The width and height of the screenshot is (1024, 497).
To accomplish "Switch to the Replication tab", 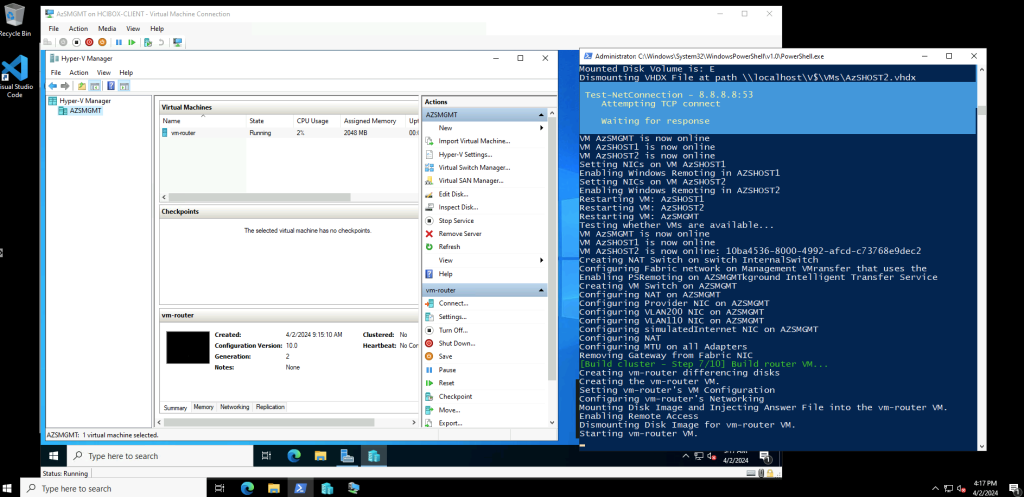I will 270,407.
